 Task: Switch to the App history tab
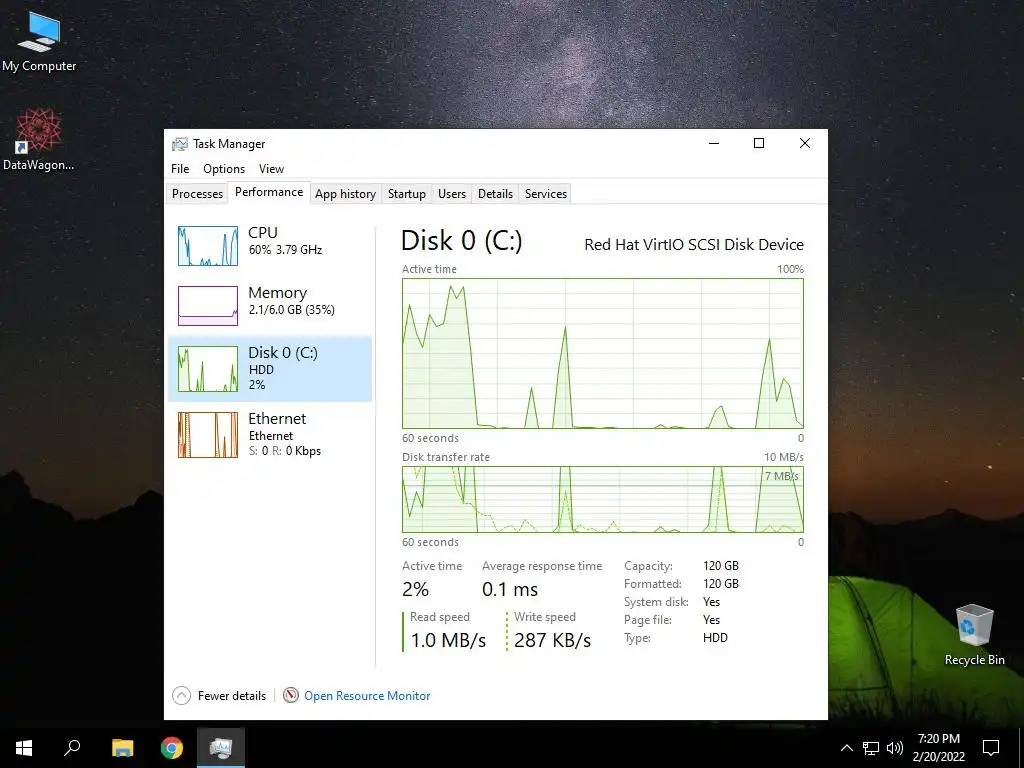click(x=345, y=194)
